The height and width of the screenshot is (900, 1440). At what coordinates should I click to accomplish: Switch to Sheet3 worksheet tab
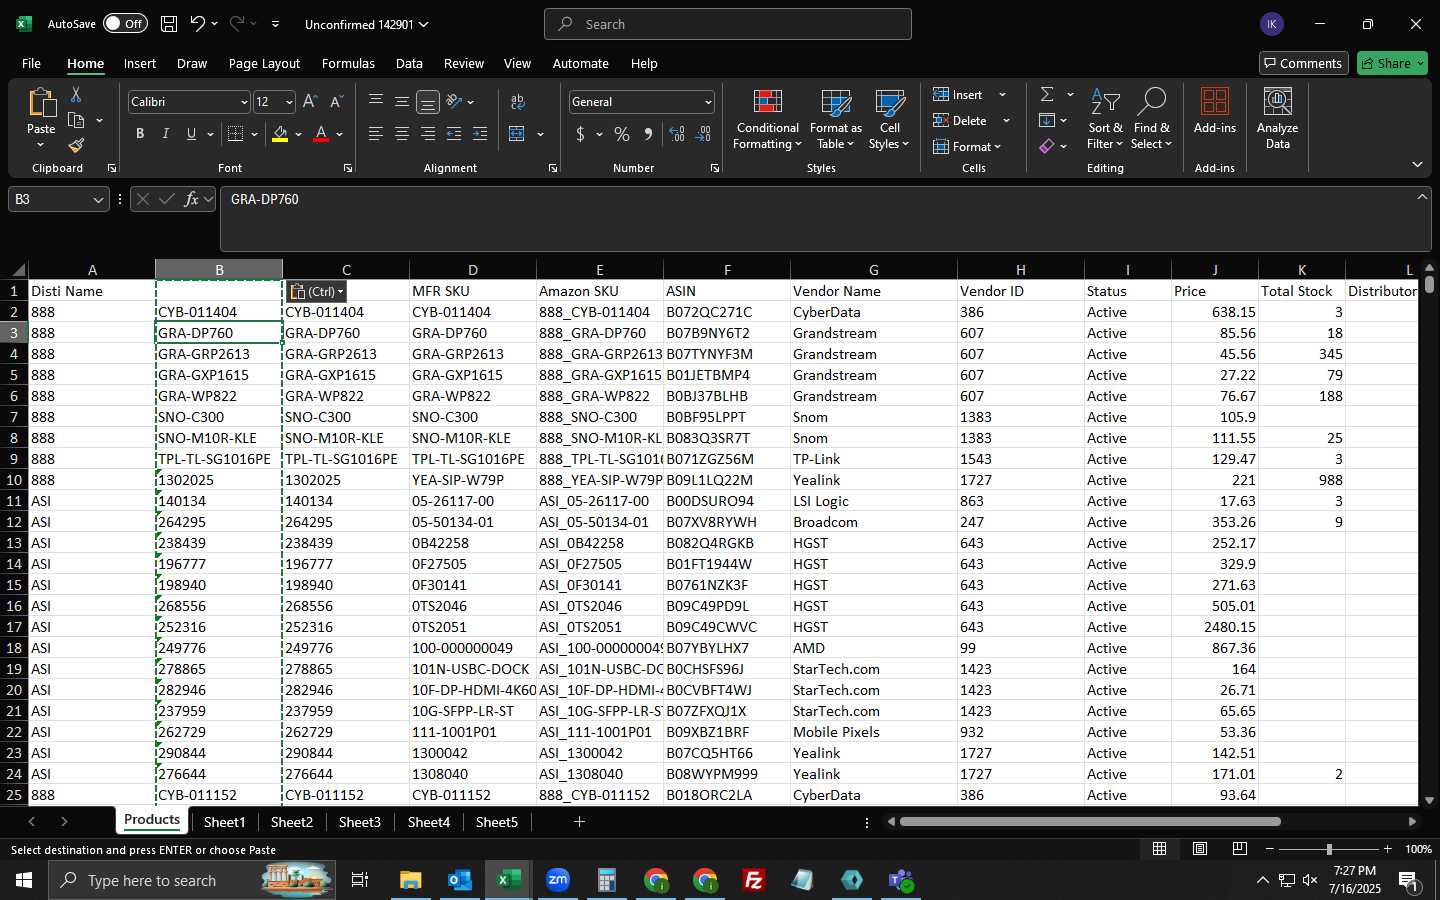[360, 822]
